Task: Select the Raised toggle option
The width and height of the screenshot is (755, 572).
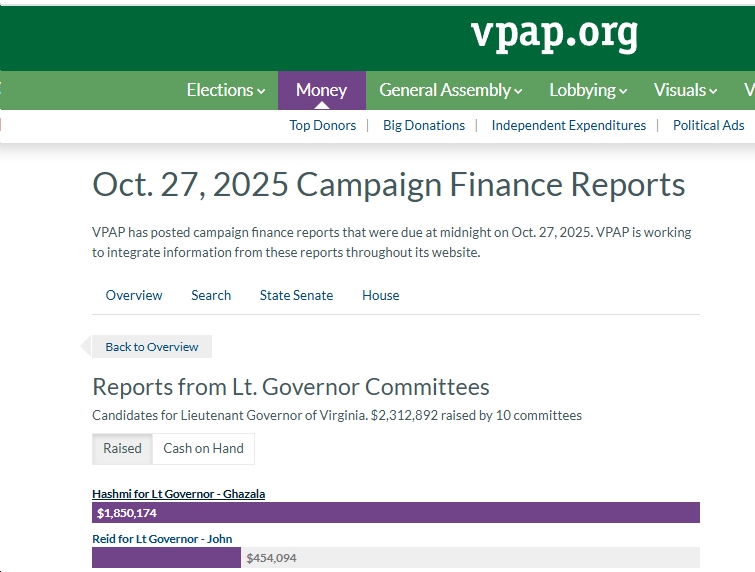Action: click(x=122, y=448)
